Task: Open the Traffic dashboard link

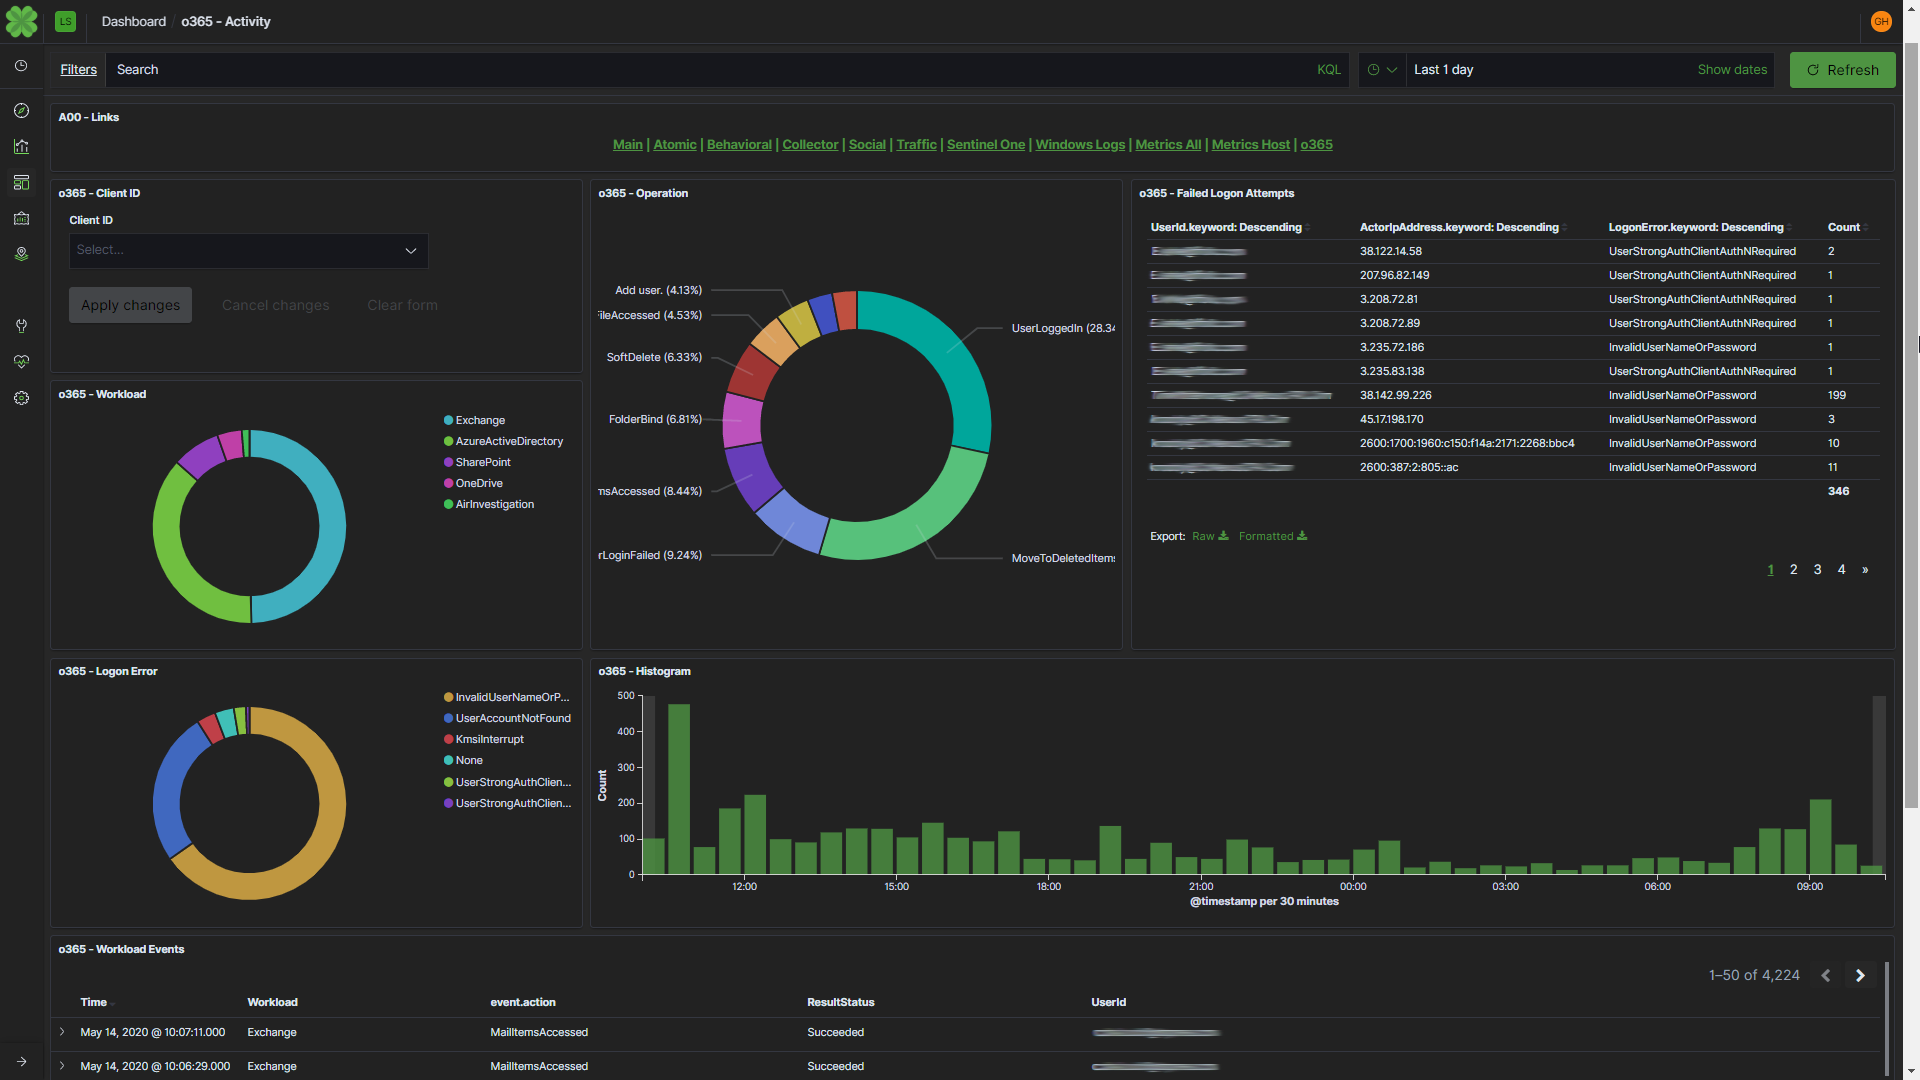Action: (x=916, y=145)
